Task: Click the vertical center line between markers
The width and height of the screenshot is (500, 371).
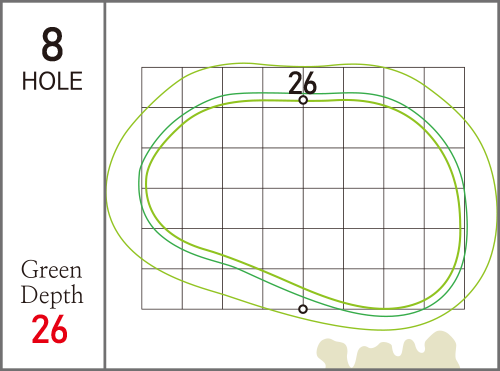Action: pos(303,204)
